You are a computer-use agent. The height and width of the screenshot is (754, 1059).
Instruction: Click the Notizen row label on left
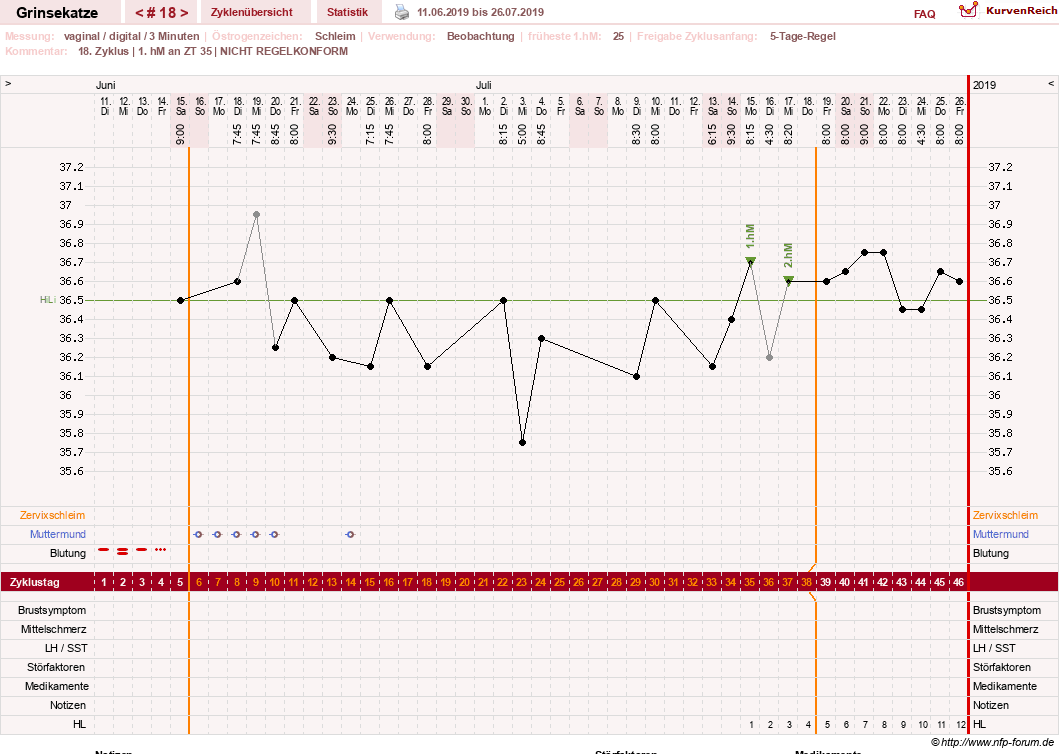point(68,705)
